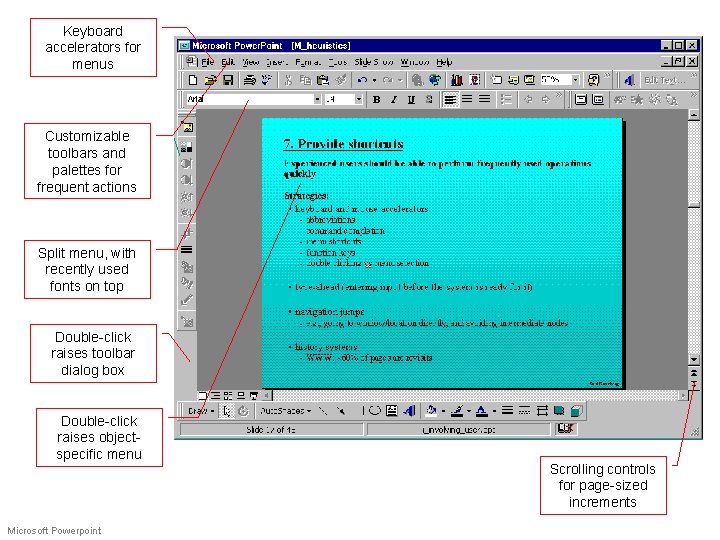Start Slide Show from view buttons

click(253, 395)
